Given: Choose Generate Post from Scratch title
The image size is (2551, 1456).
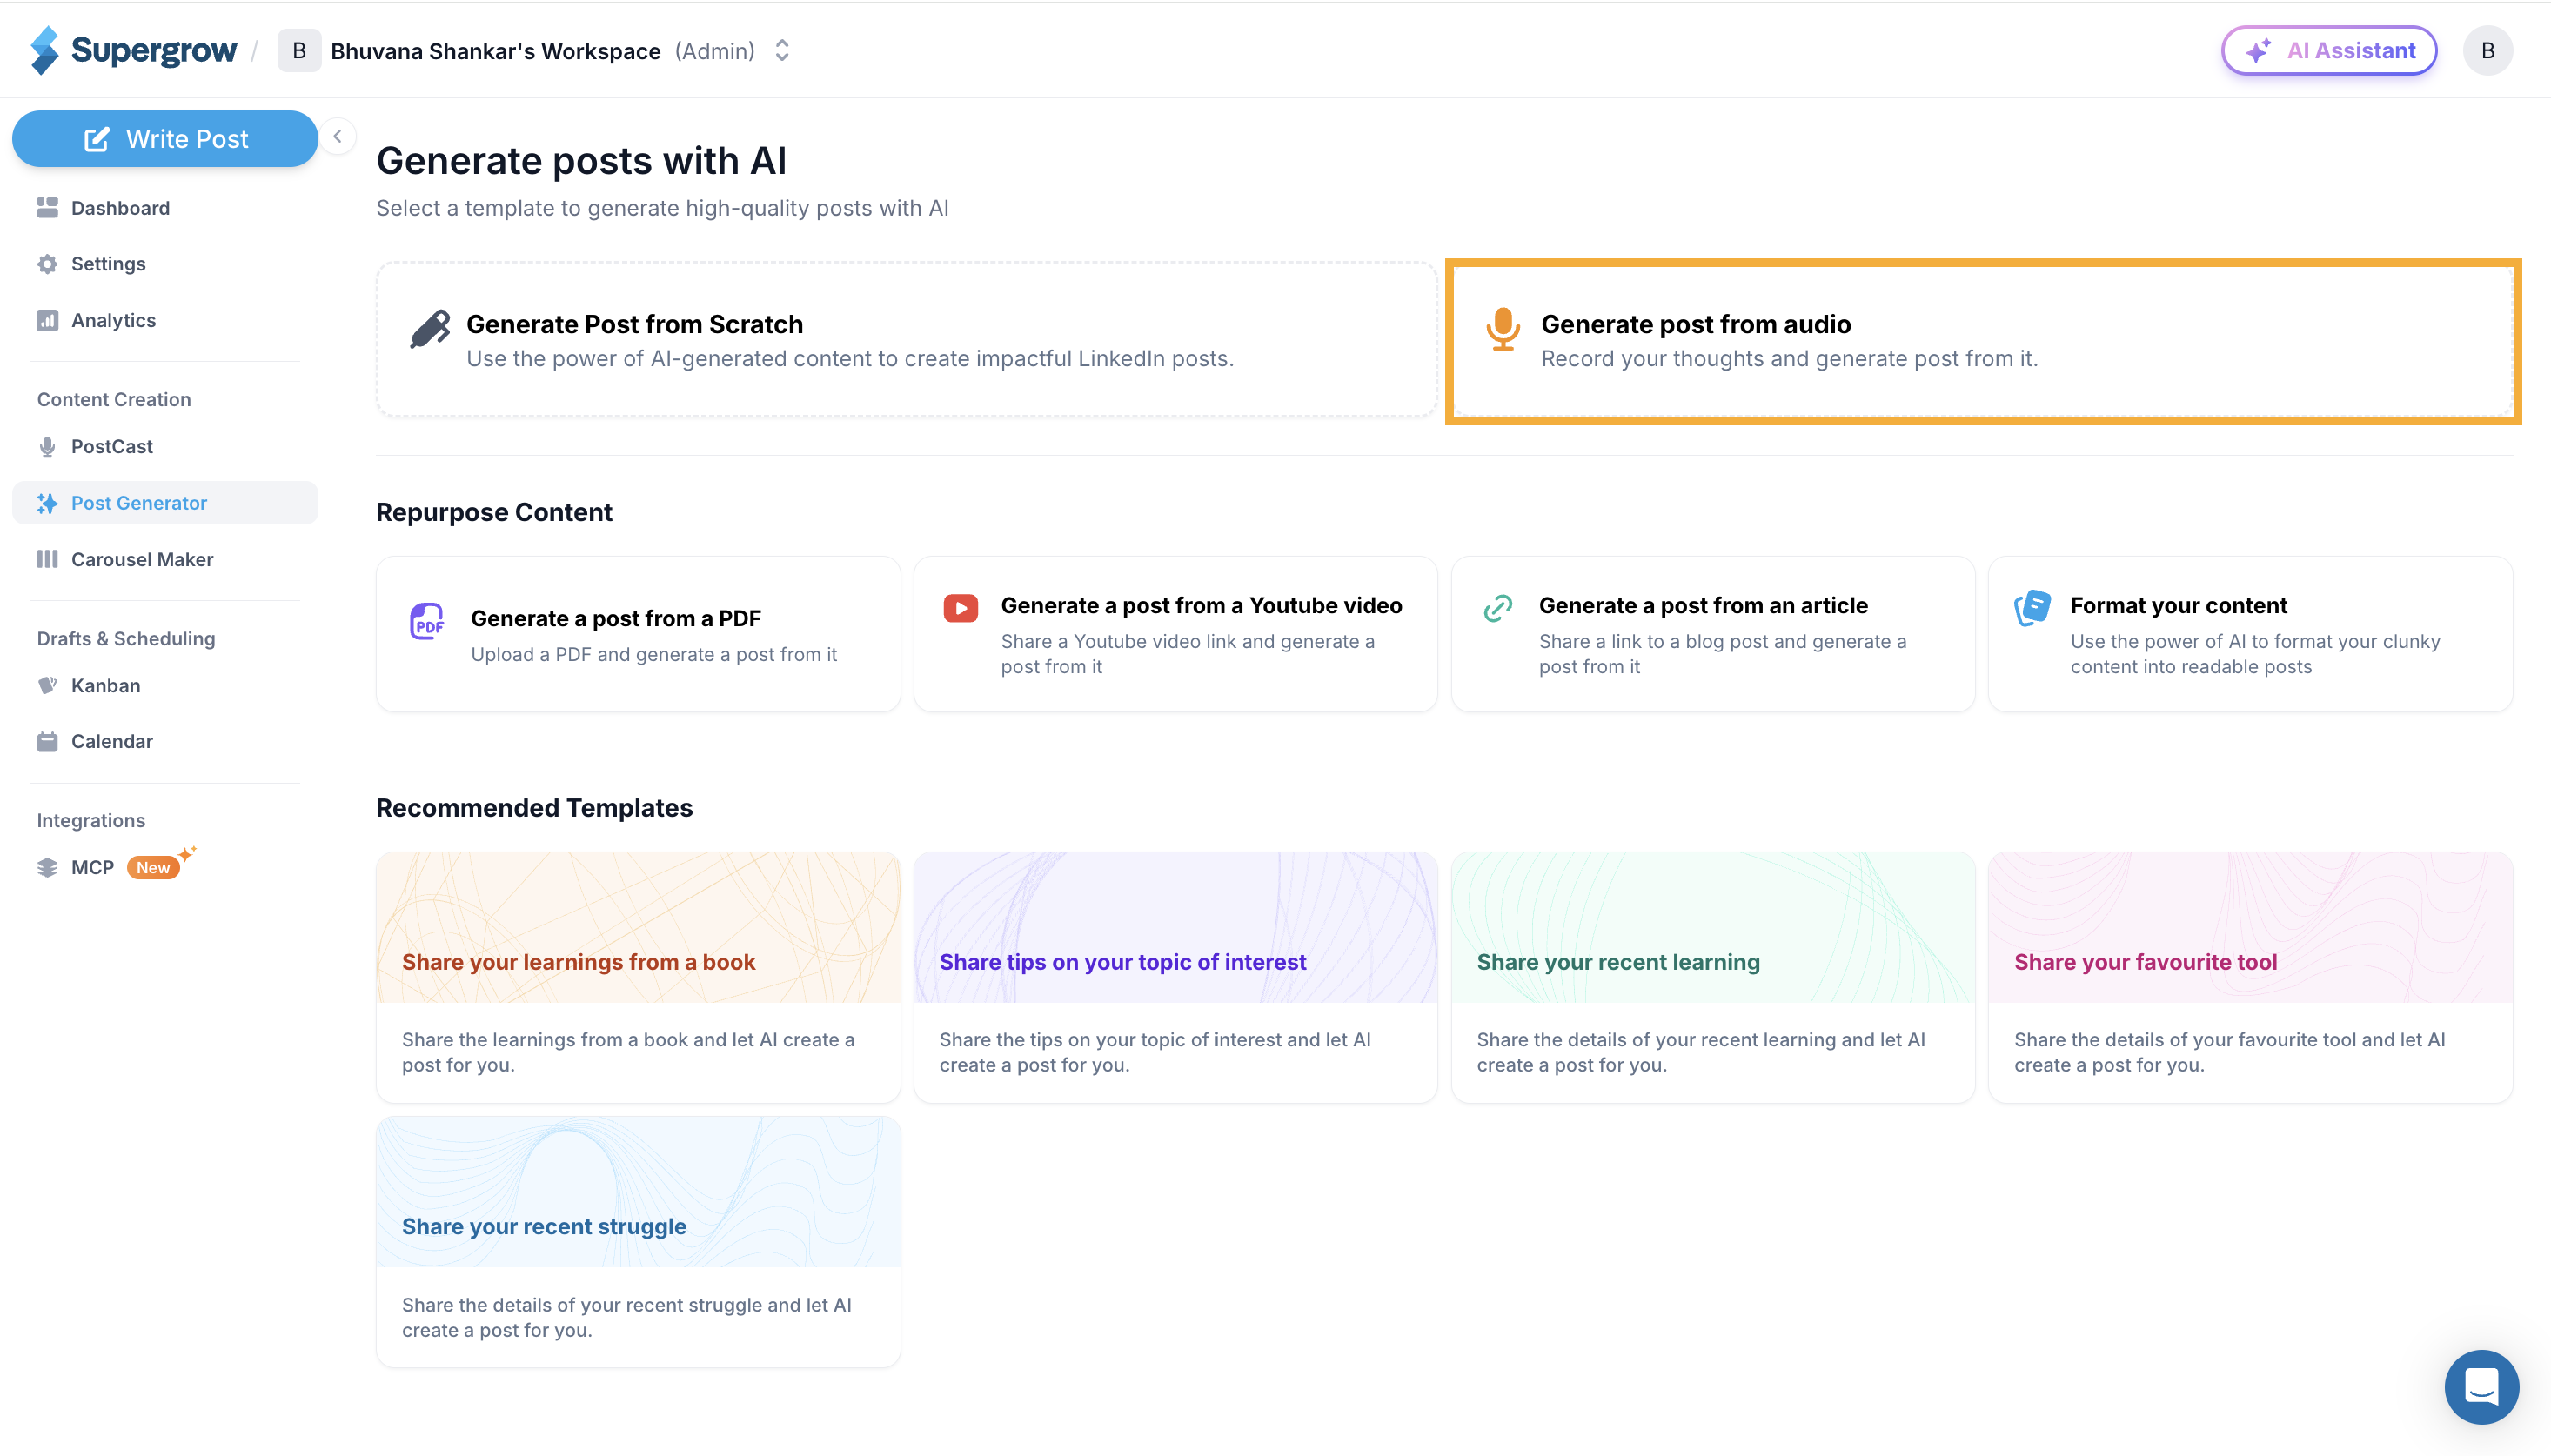Looking at the screenshot, I should (634, 324).
